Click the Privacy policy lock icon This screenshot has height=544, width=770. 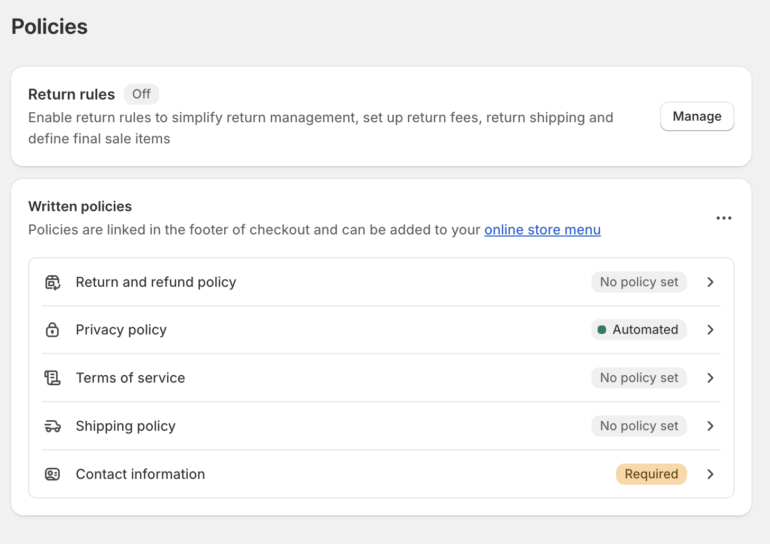(x=53, y=330)
